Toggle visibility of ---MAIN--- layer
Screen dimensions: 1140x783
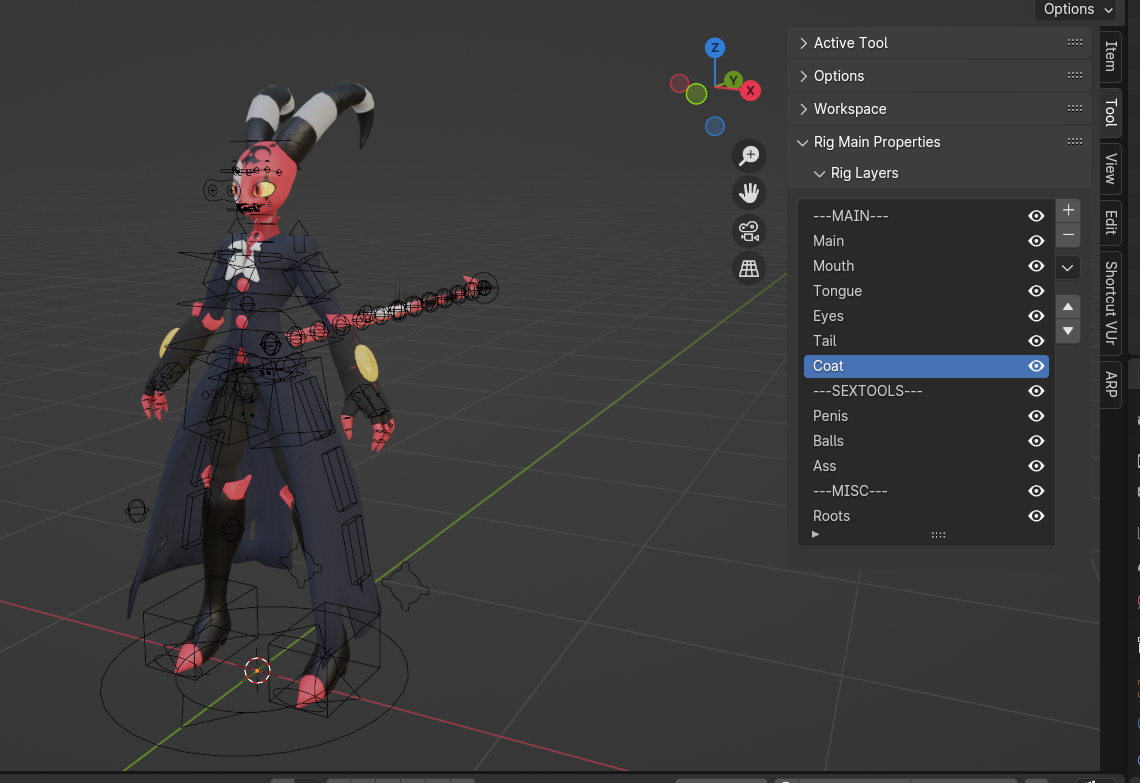(x=1036, y=216)
